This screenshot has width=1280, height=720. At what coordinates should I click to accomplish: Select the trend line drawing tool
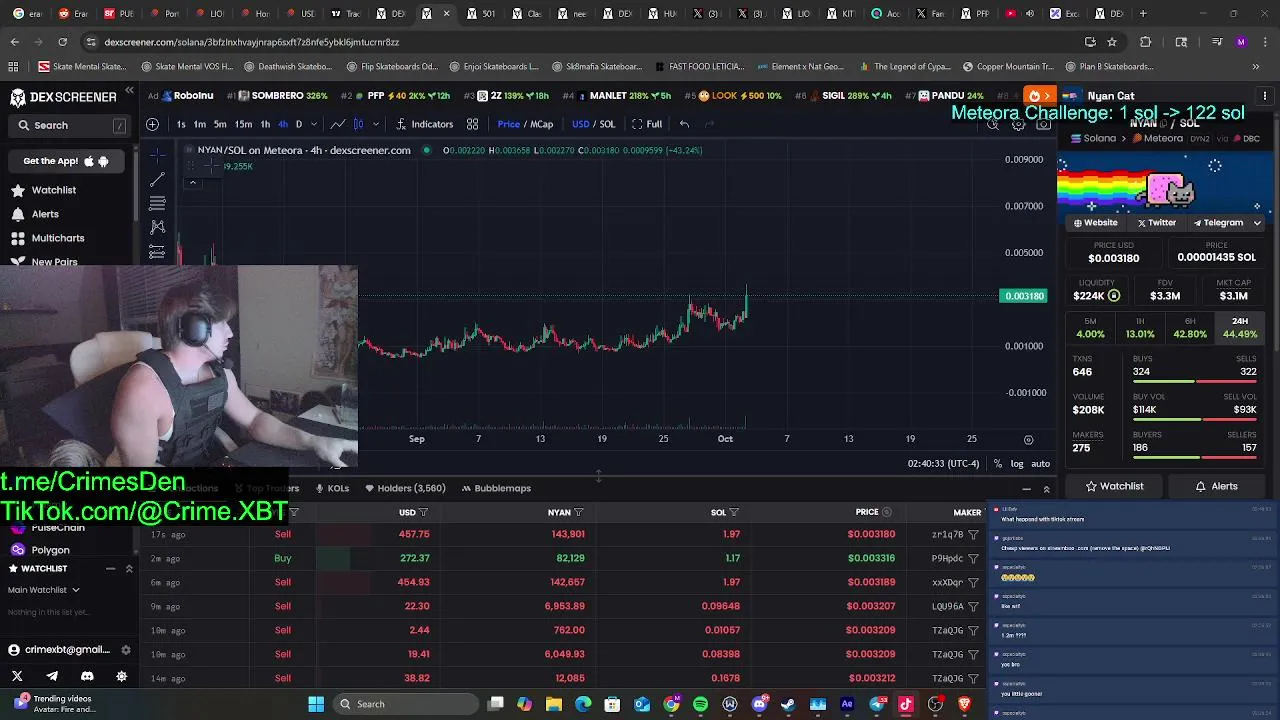point(157,179)
